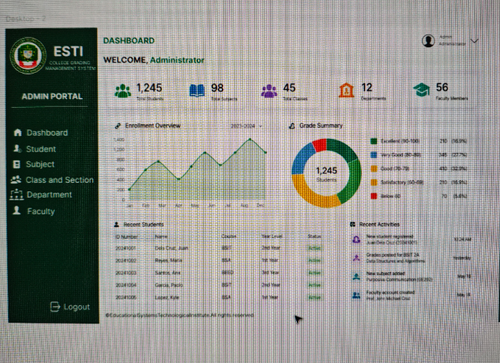The image size is (500, 363).
Task: Click the Faculty account created activity icon
Action: pyautogui.click(x=356, y=295)
